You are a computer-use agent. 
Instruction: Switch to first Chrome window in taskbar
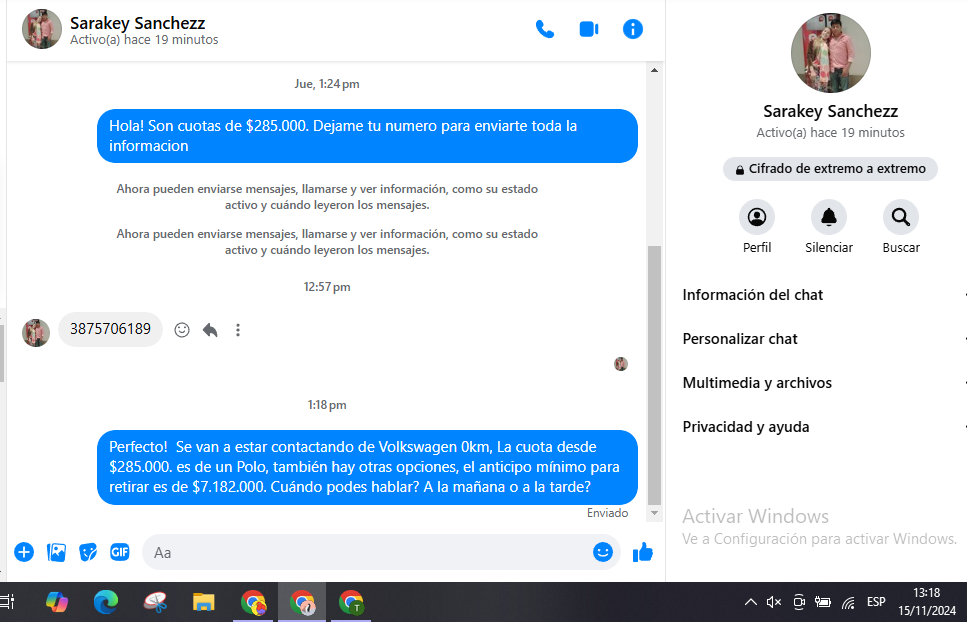tap(253, 602)
